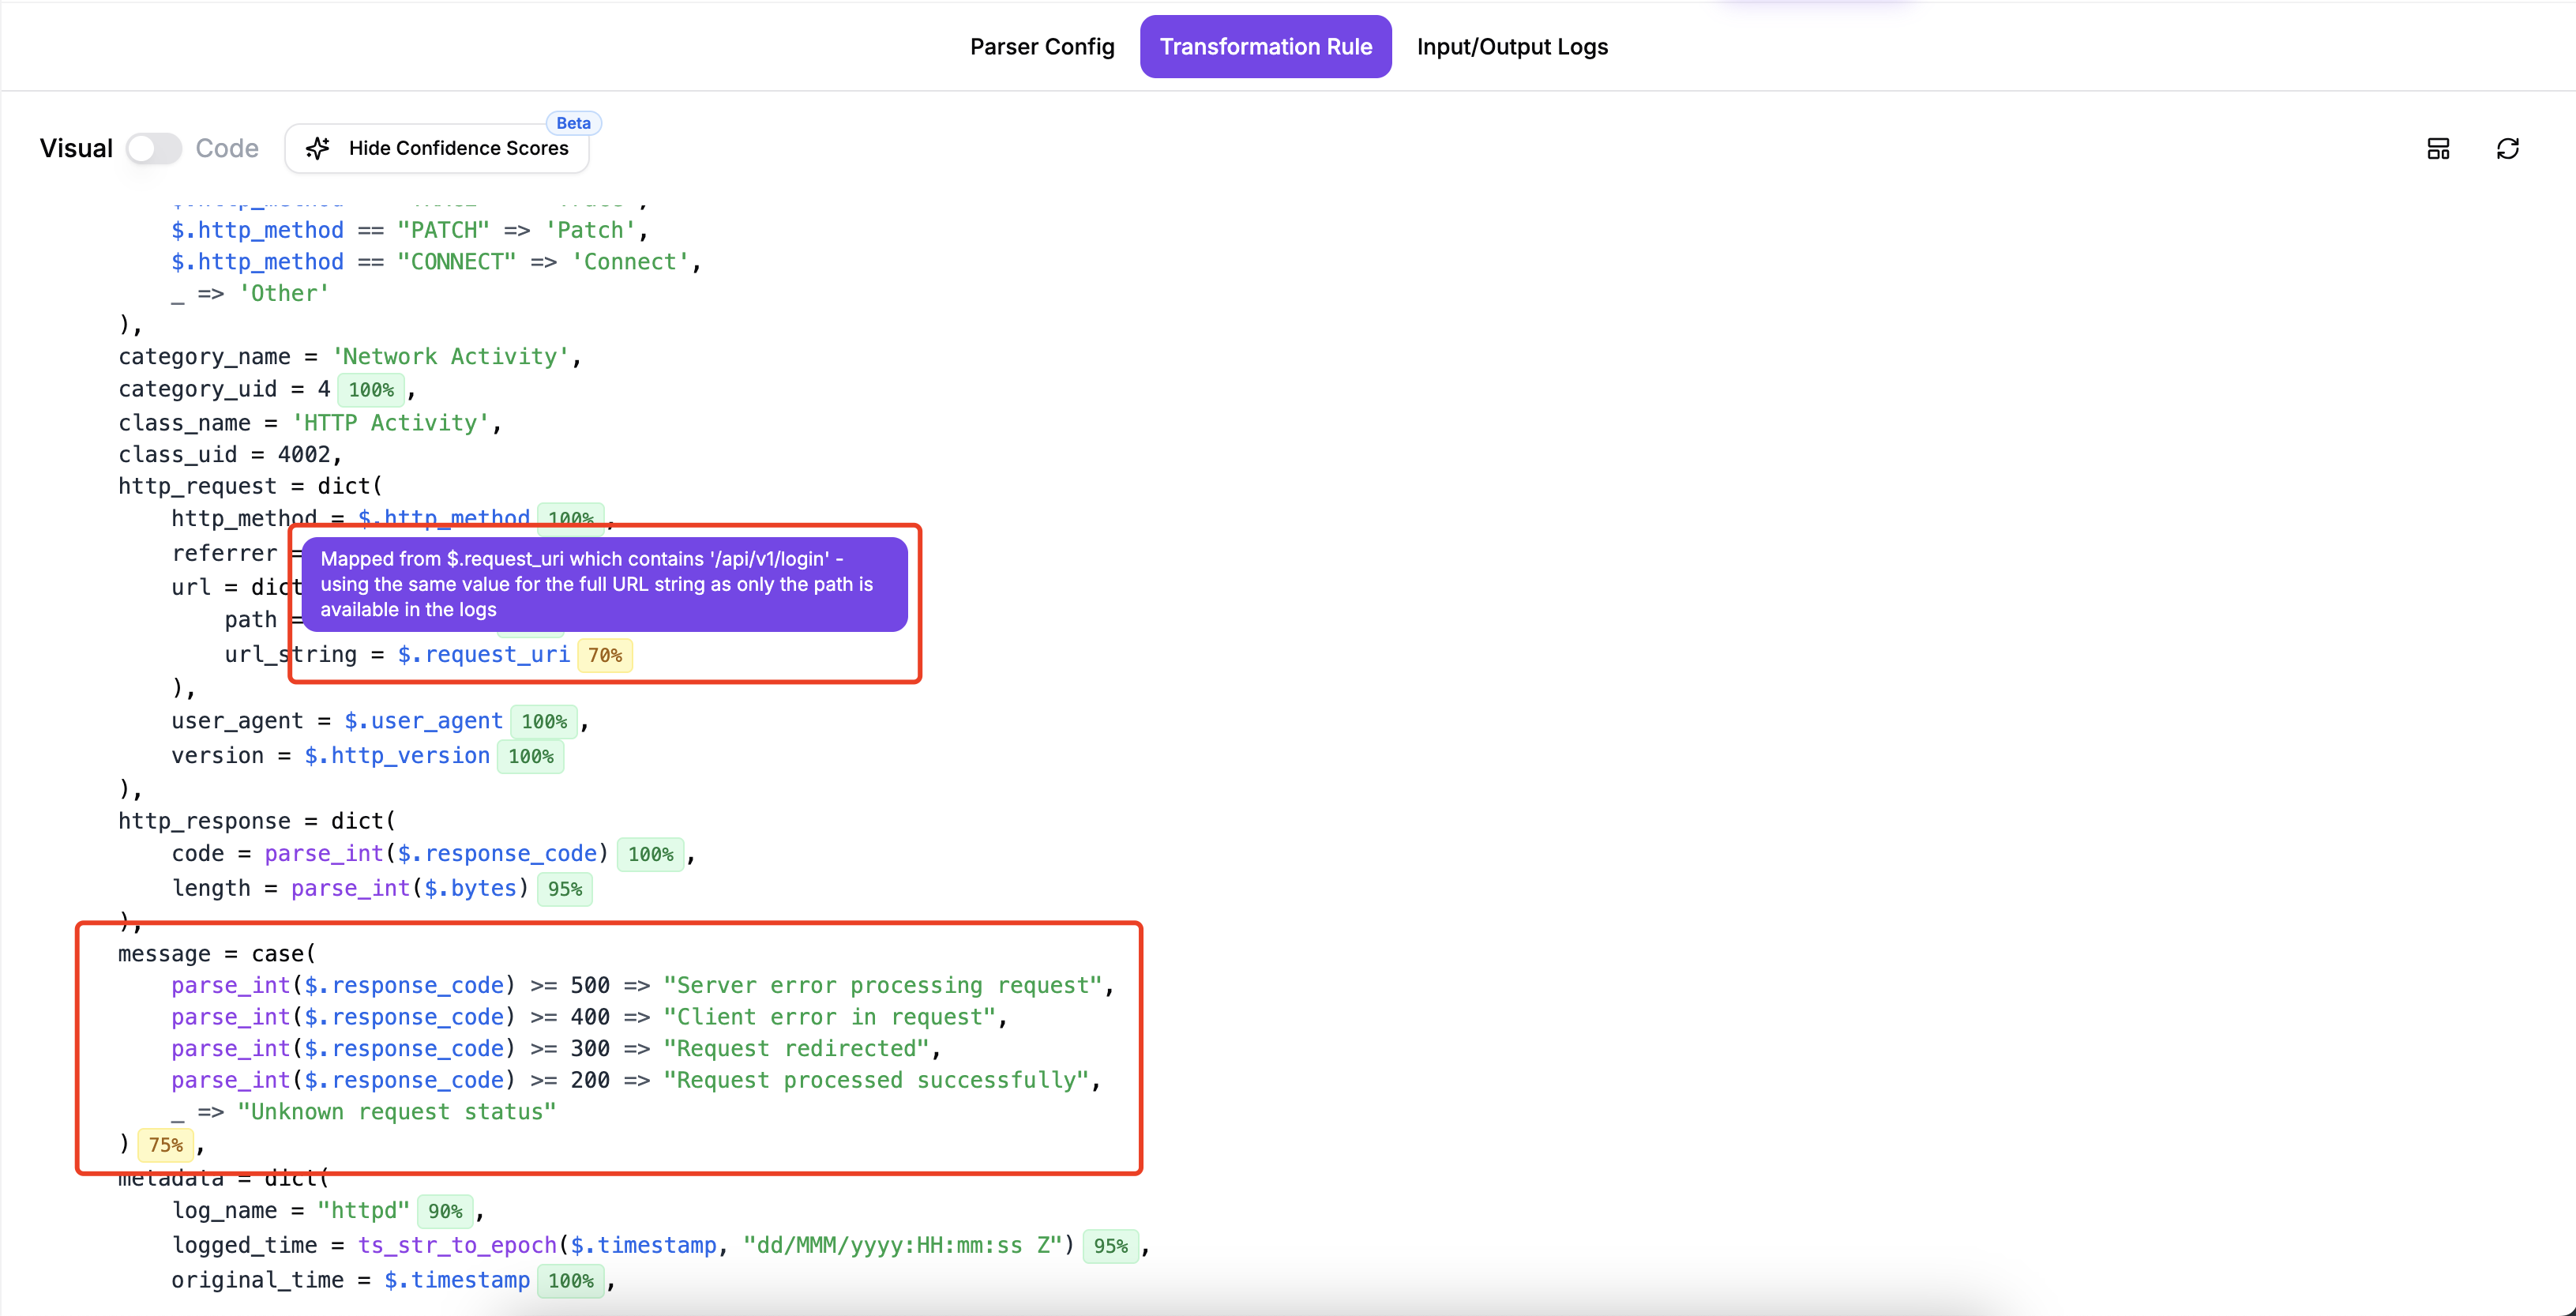Click the Beta badge
This screenshot has height=1316, width=2576.
coord(573,123)
